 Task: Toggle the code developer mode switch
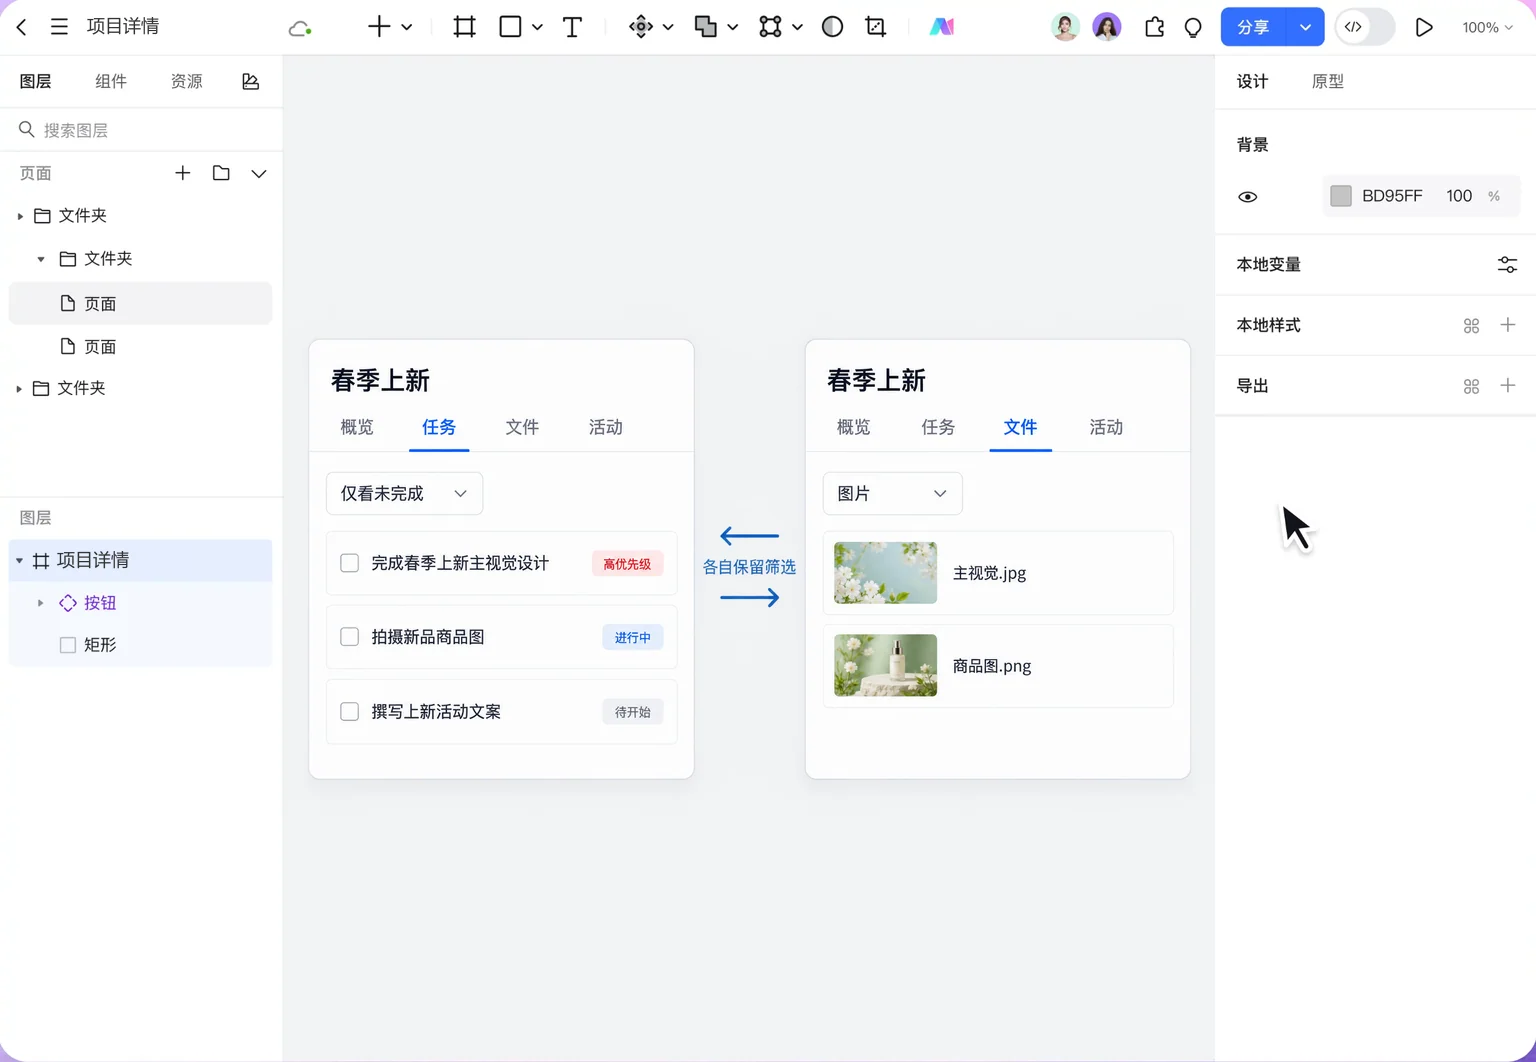pos(1365,27)
